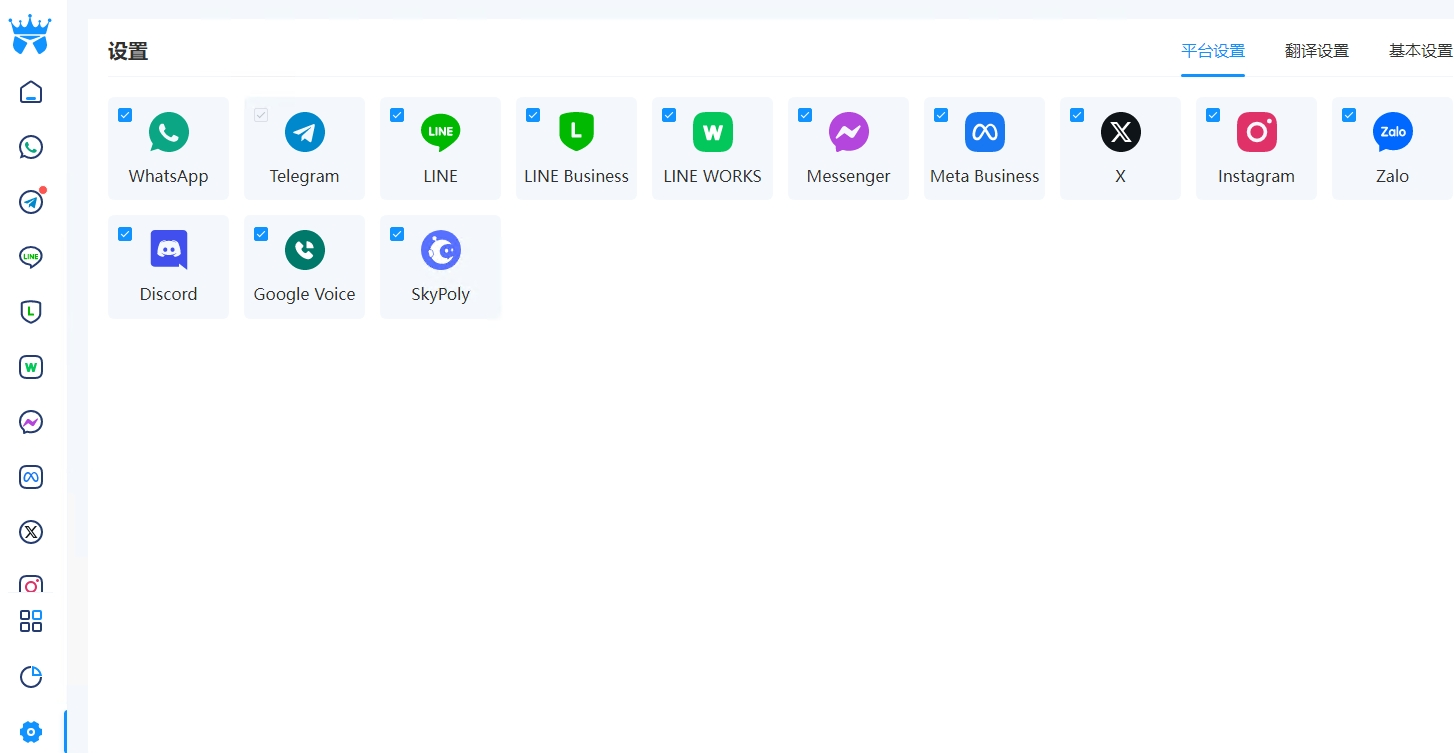Click the settings gear in sidebar

click(31, 732)
